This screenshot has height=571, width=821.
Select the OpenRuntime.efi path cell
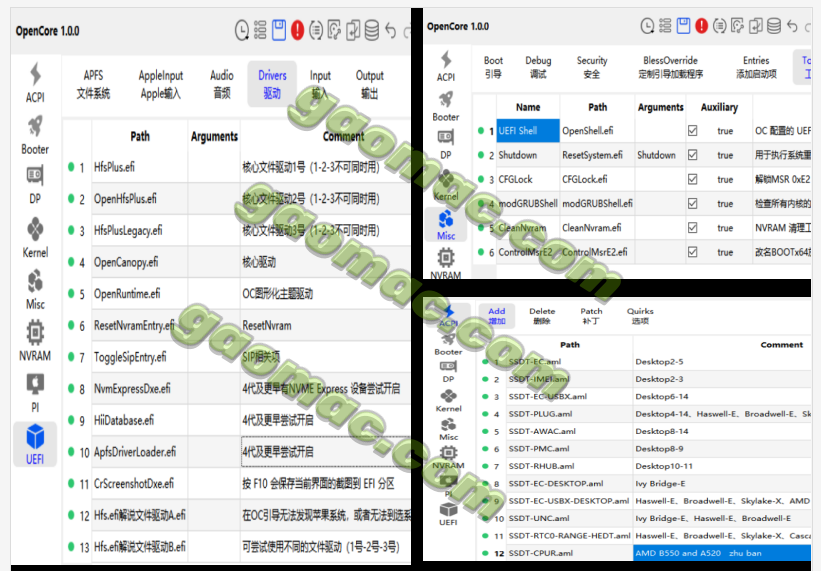point(139,294)
